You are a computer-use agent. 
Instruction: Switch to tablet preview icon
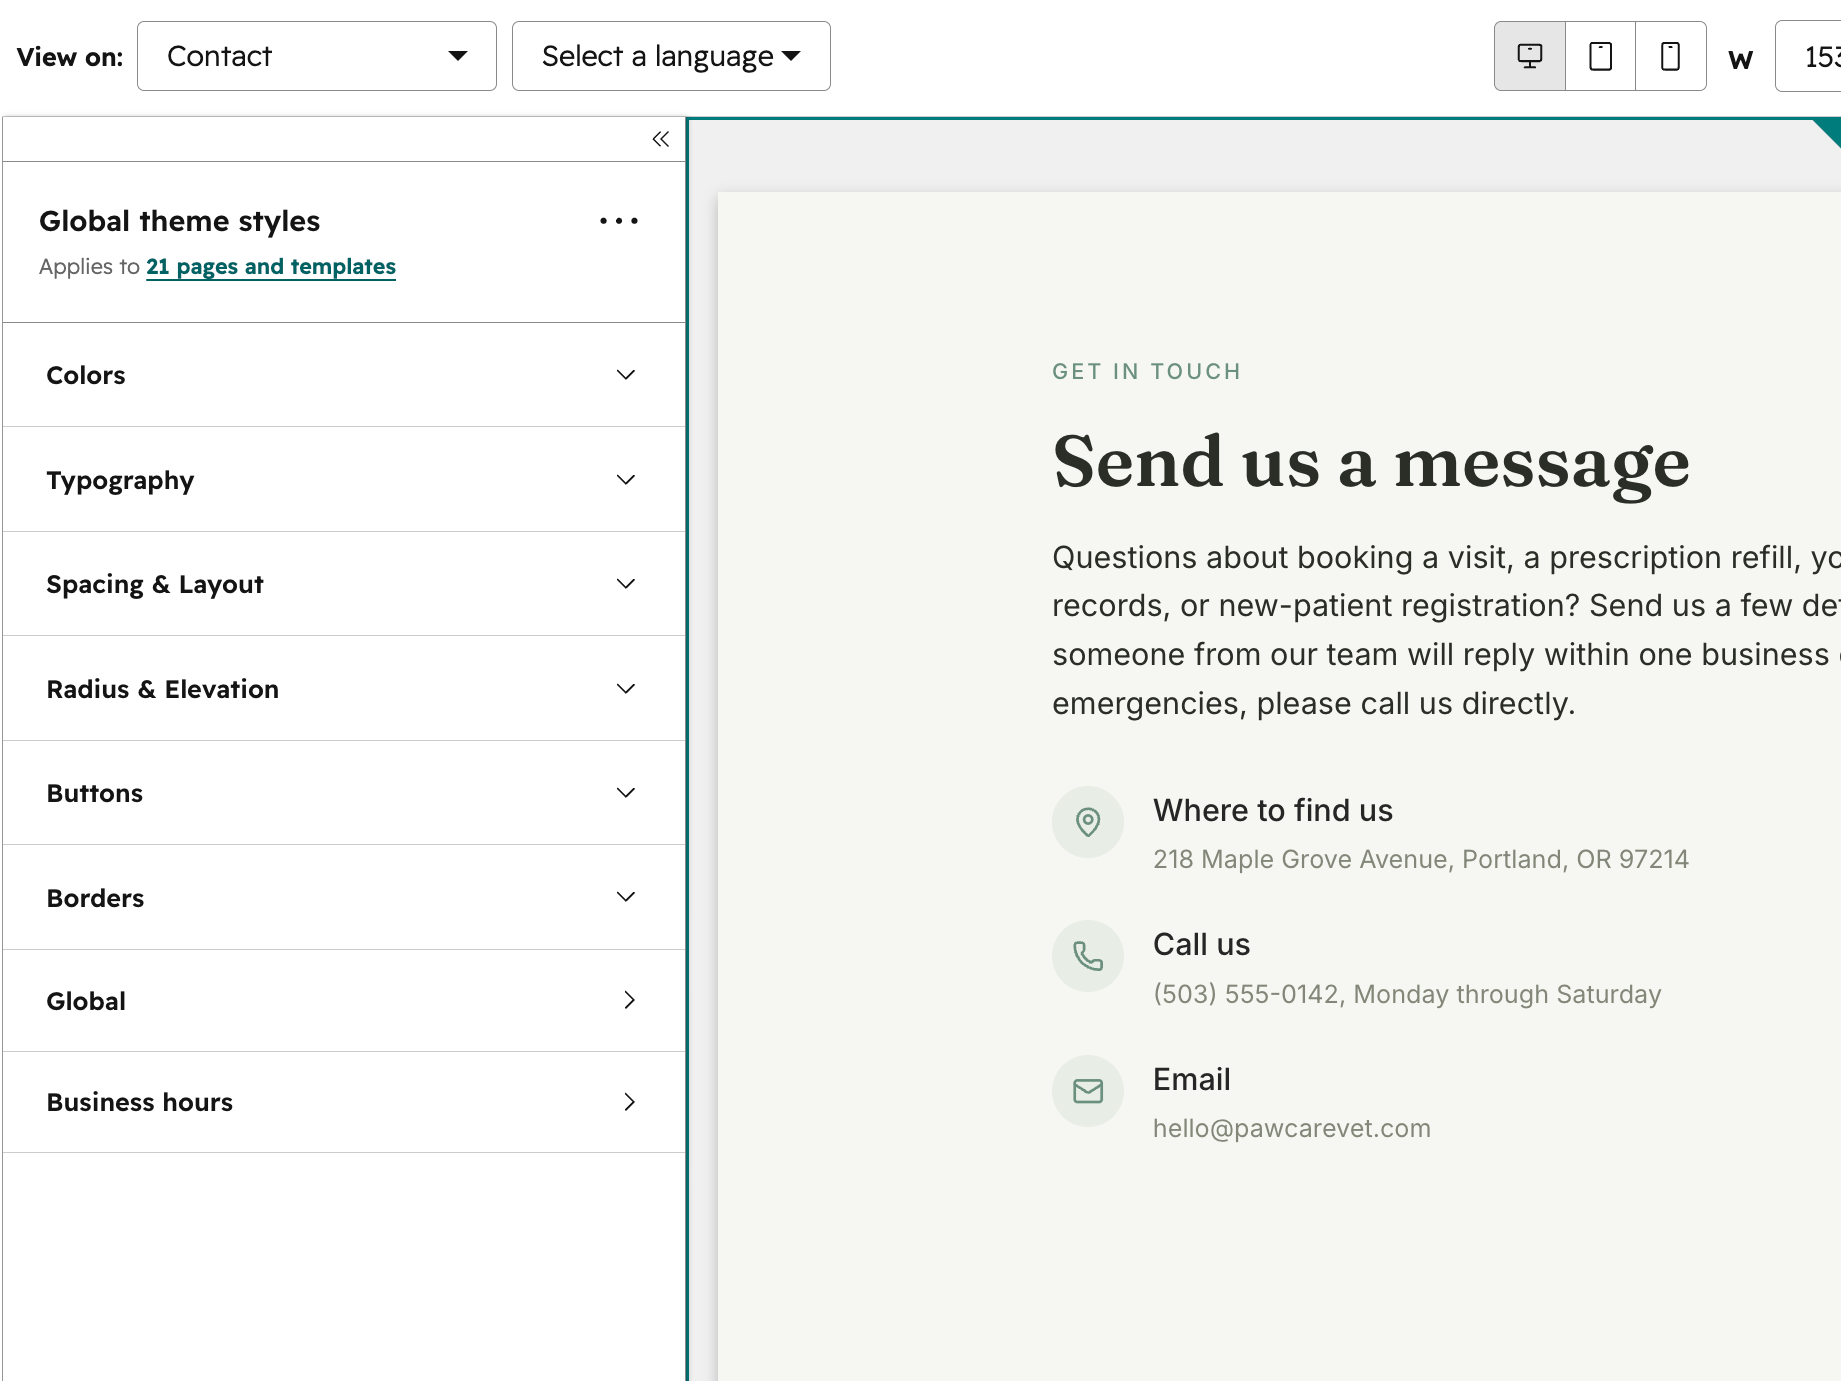click(1601, 56)
